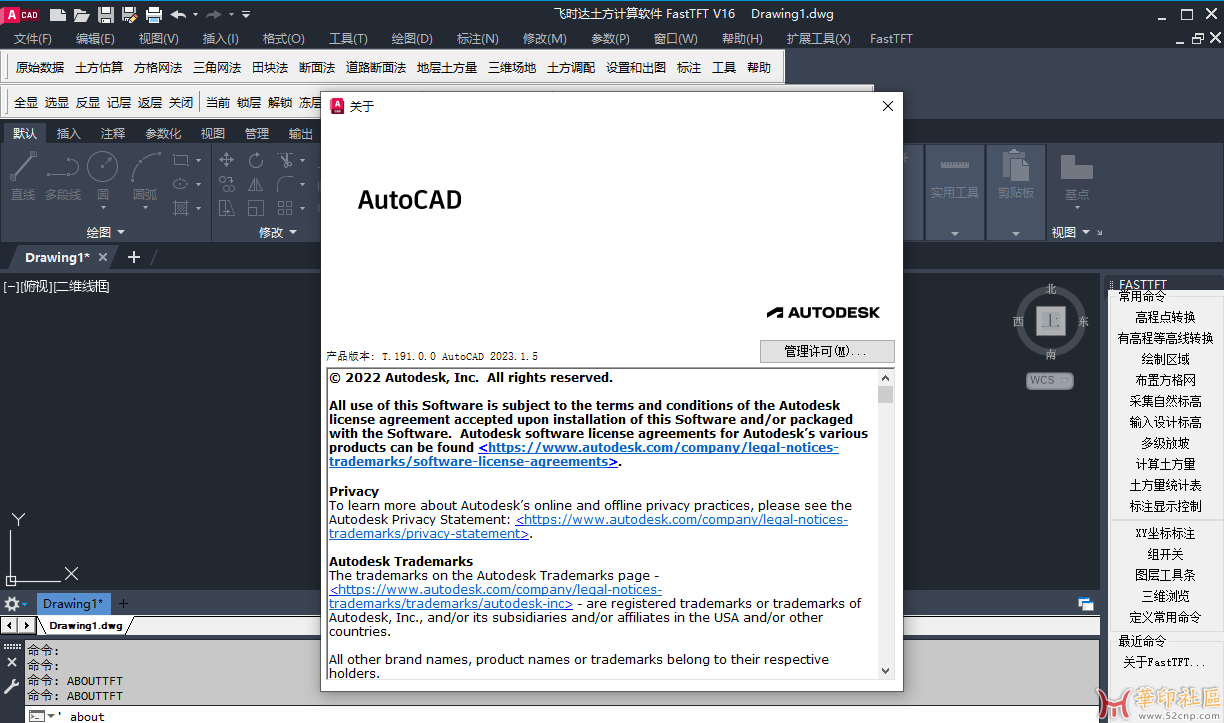Select the Ellipse draw tool
The image size is (1224, 723).
pos(181,184)
